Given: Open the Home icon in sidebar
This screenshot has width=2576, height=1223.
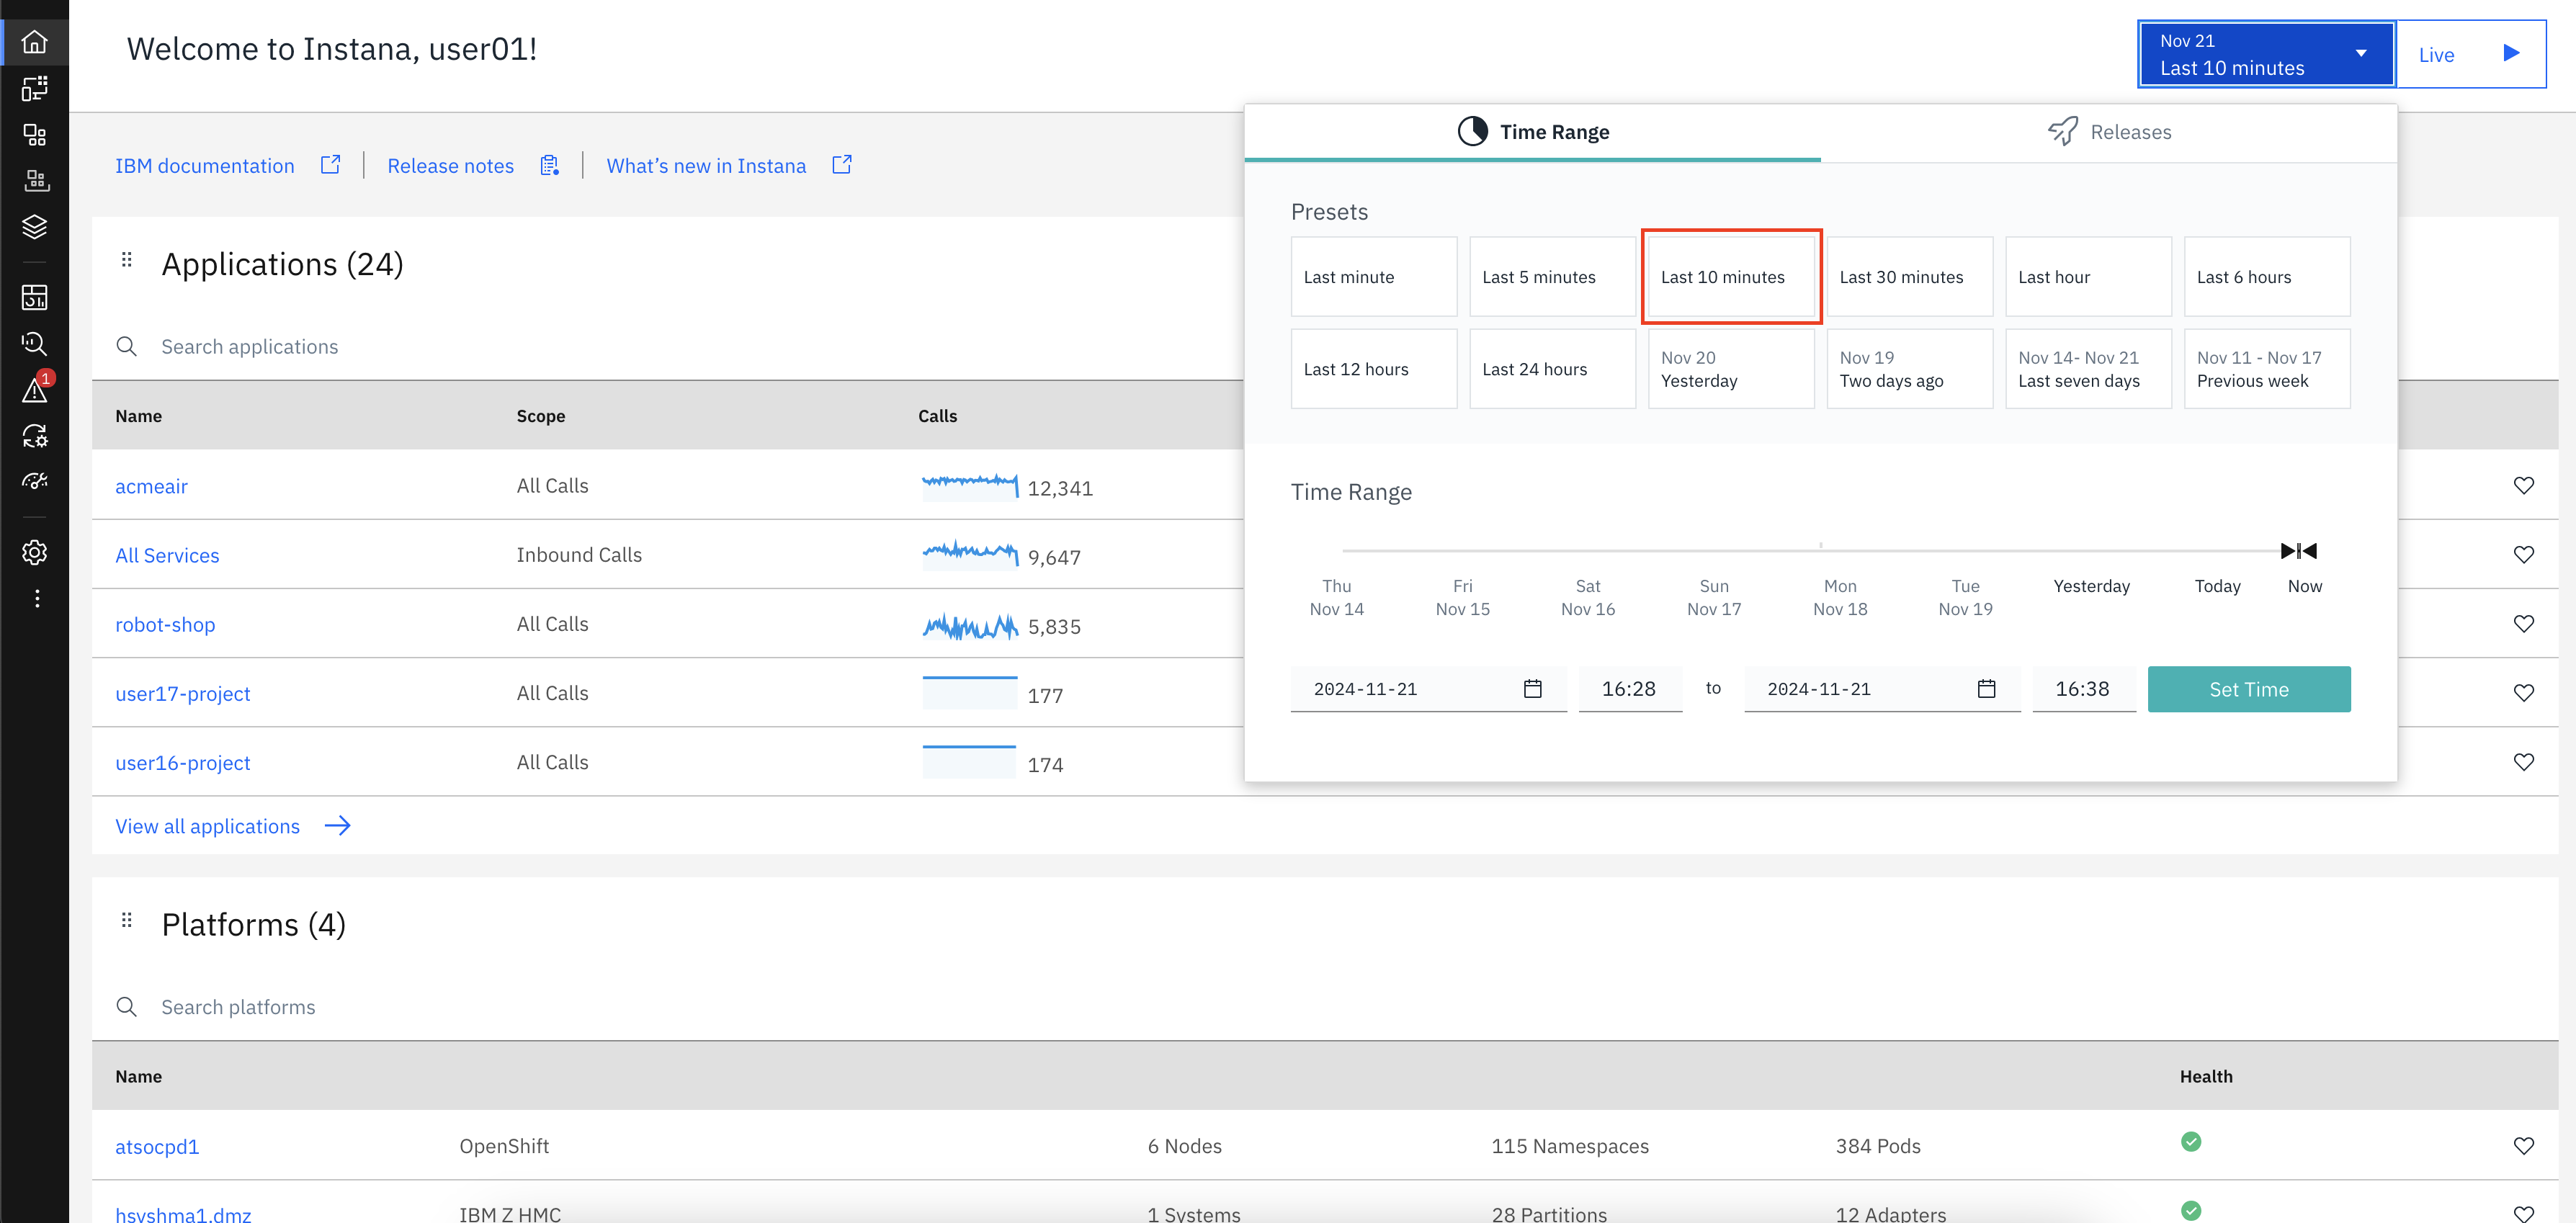Looking at the screenshot, I should click(x=35, y=42).
